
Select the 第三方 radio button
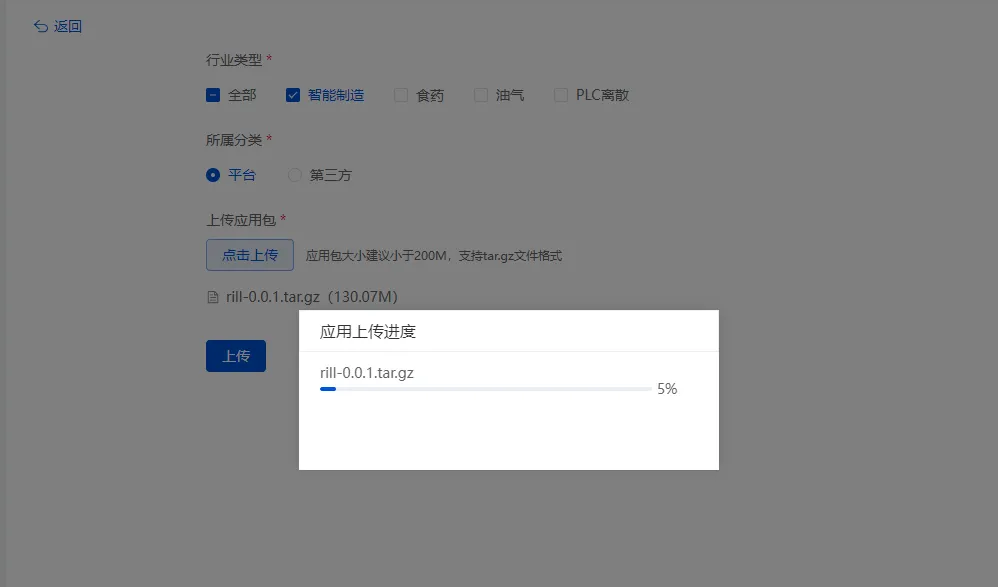pyautogui.click(x=294, y=173)
